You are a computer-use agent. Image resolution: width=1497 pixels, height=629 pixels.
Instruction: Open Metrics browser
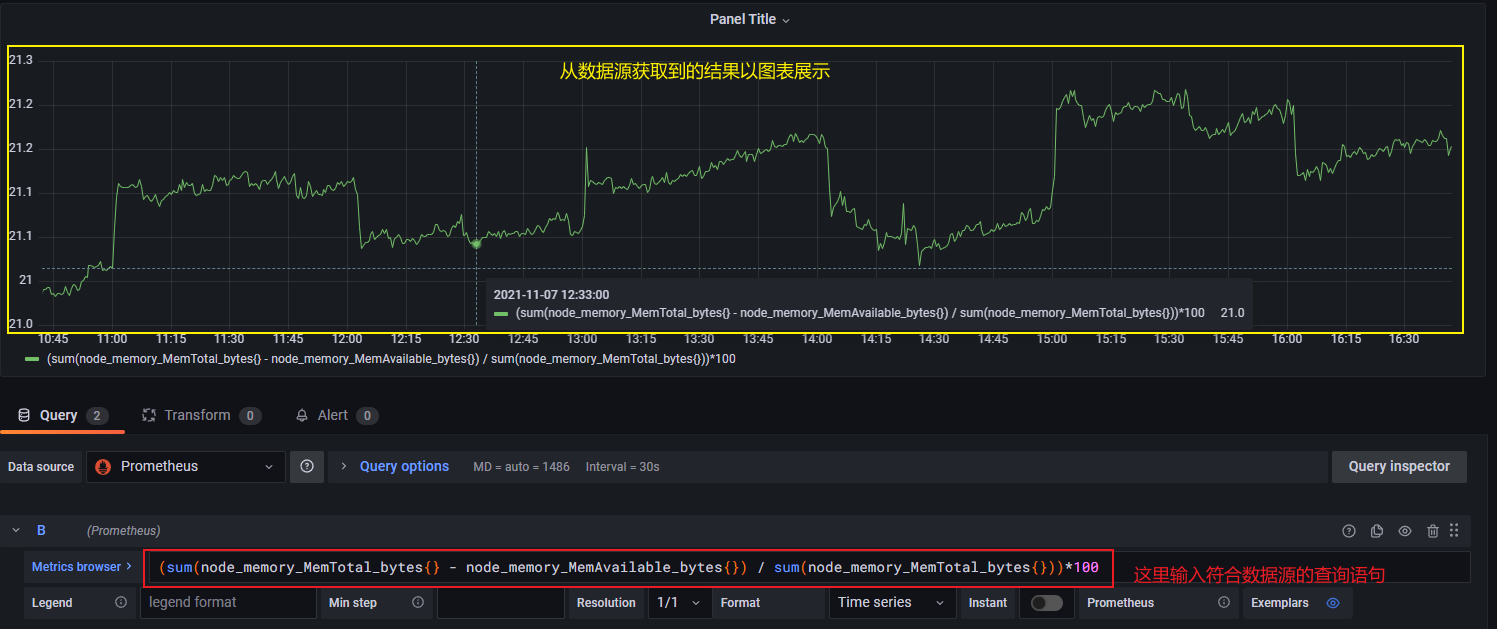tap(81, 567)
